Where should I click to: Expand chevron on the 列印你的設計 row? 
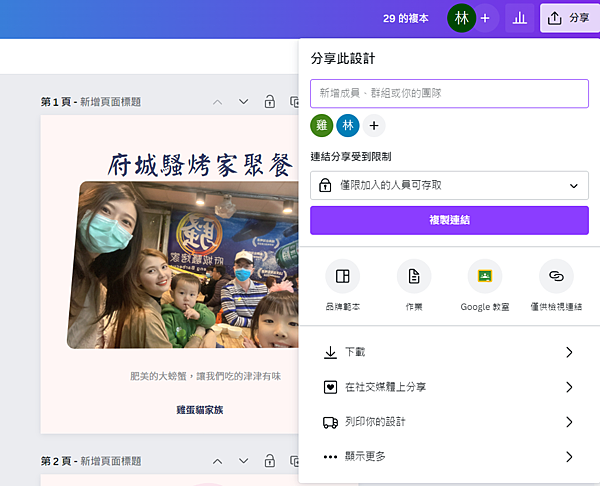[x=569, y=422]
